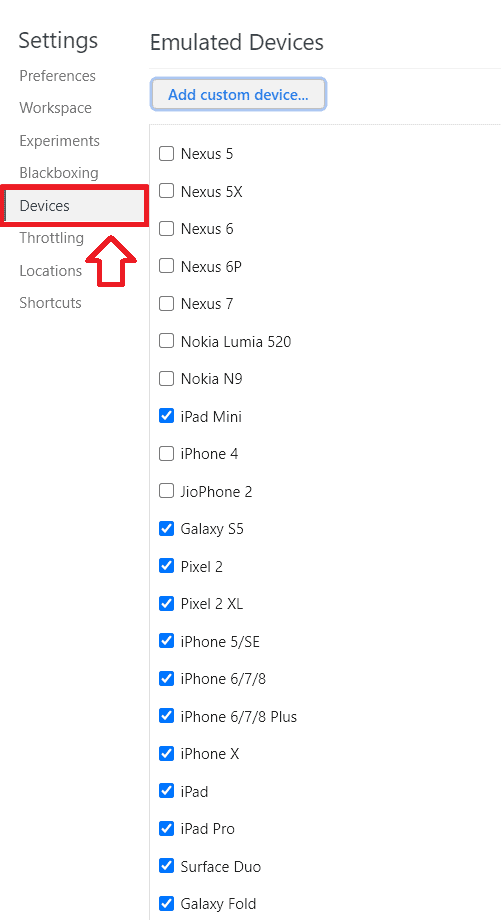The height and width of the screenshot is (920, 501).
Task: Uncheck the iPad Pro checkbox
Action: coord(167,828)
